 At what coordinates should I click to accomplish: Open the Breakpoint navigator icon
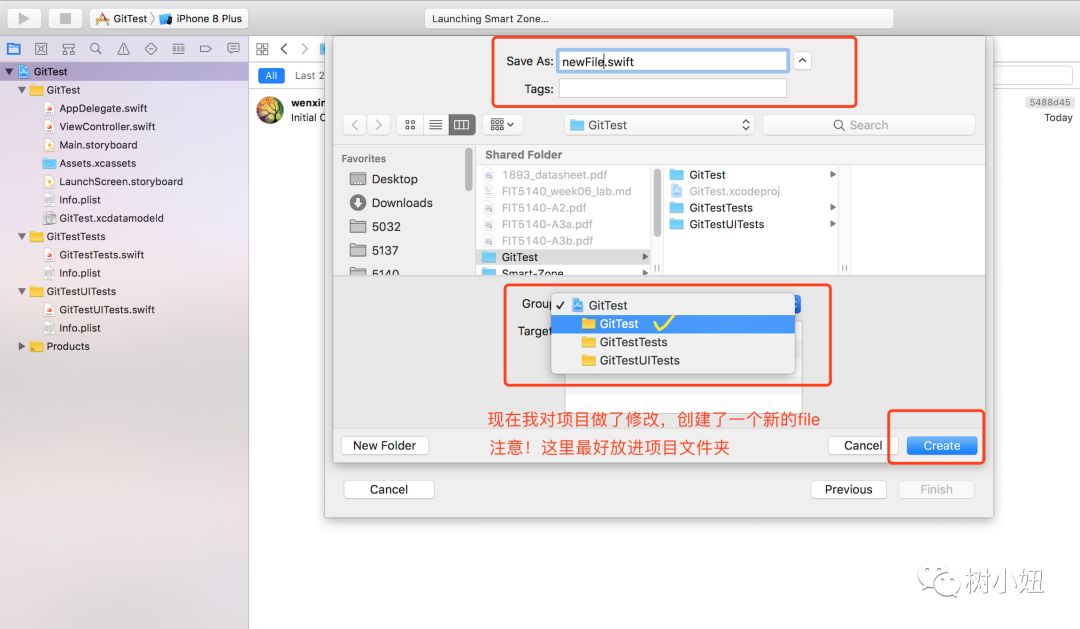point(205,49)
